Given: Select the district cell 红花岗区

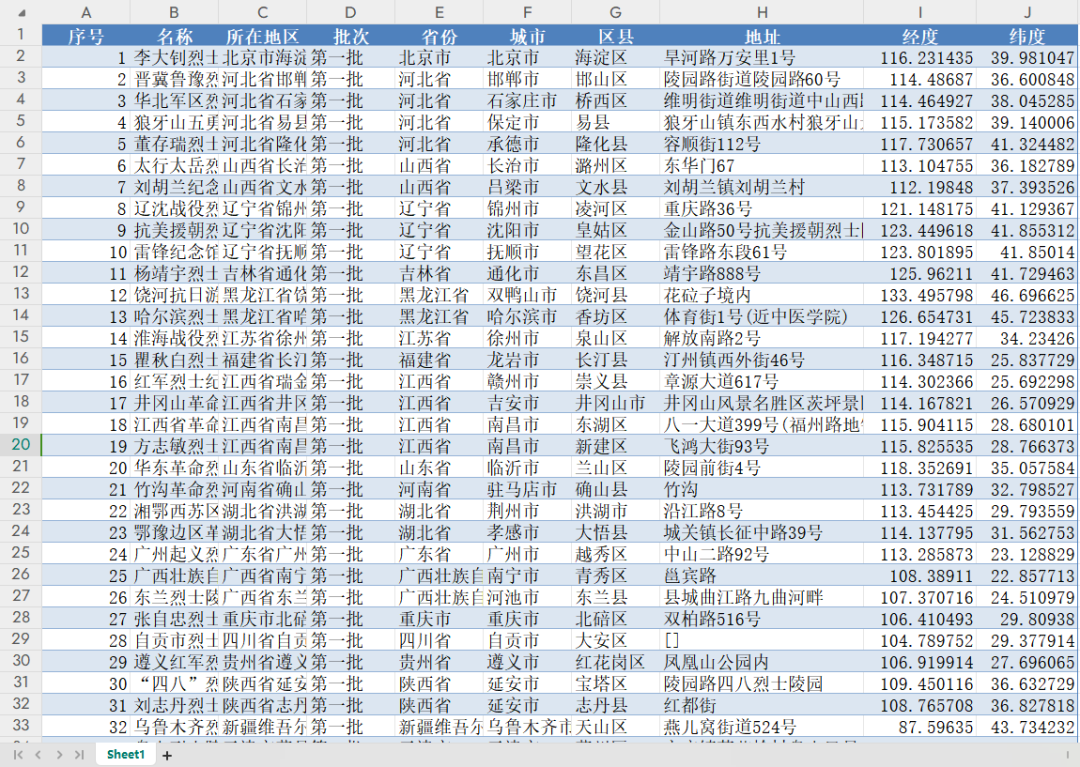Looking at the screenshot, I should click(x=615, y=662).
